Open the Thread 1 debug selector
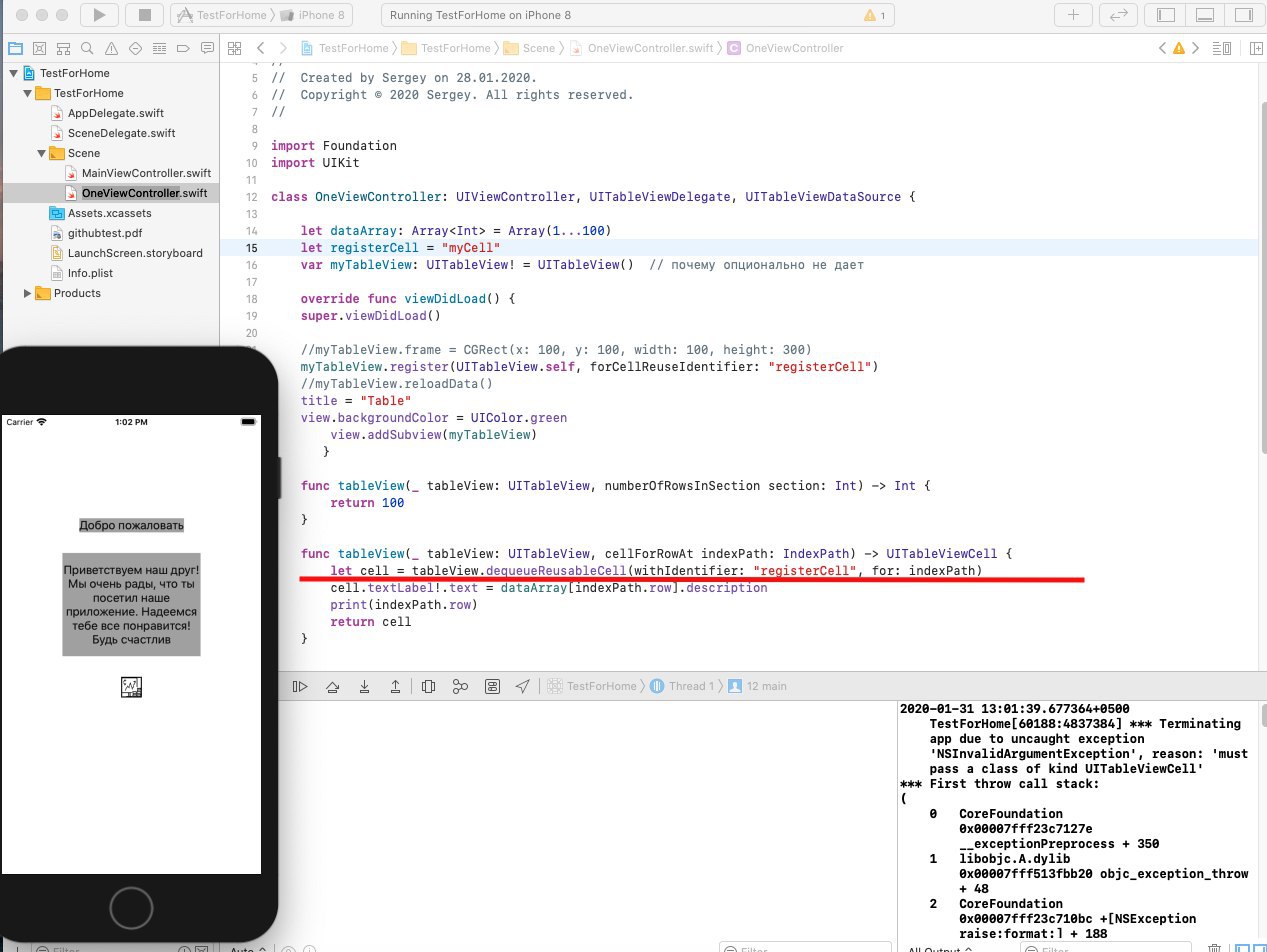This screenshot has height=952, width=1267. point(683,686)
